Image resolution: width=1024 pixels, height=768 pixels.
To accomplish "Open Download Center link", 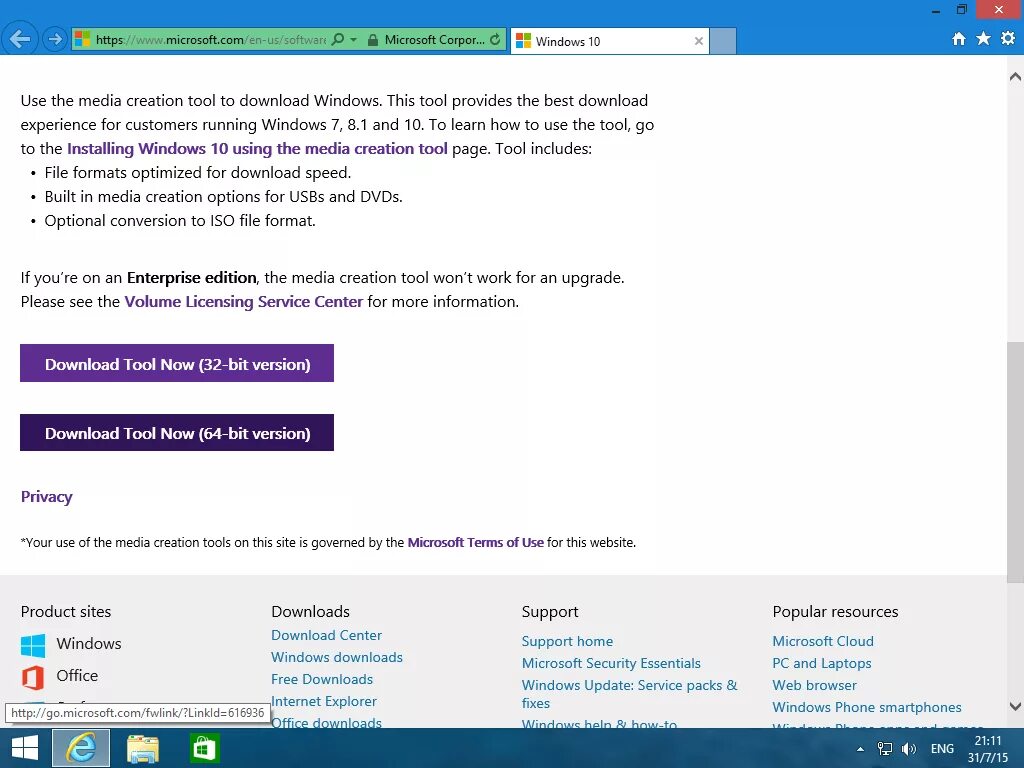I will (326, 635).
